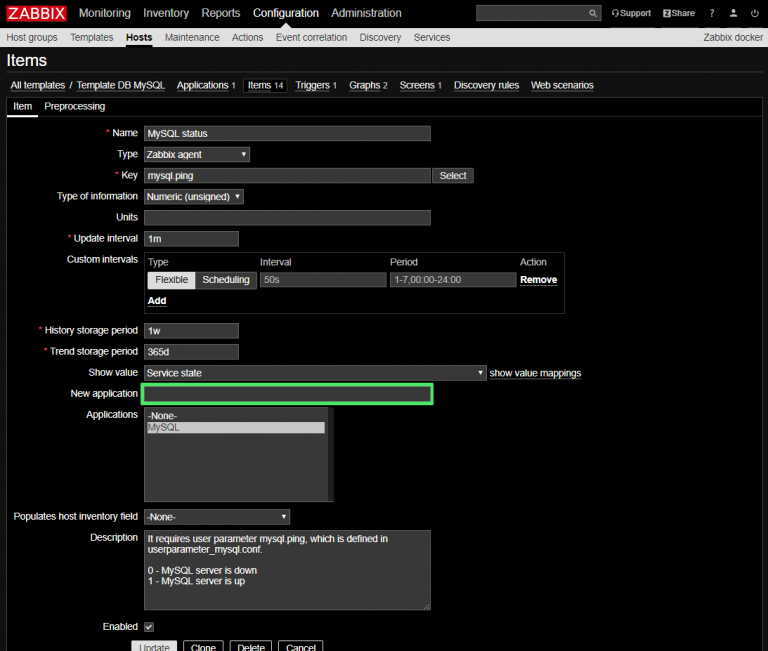Open Web scenarios link
768x651 pixels.
tap(562, 85)
